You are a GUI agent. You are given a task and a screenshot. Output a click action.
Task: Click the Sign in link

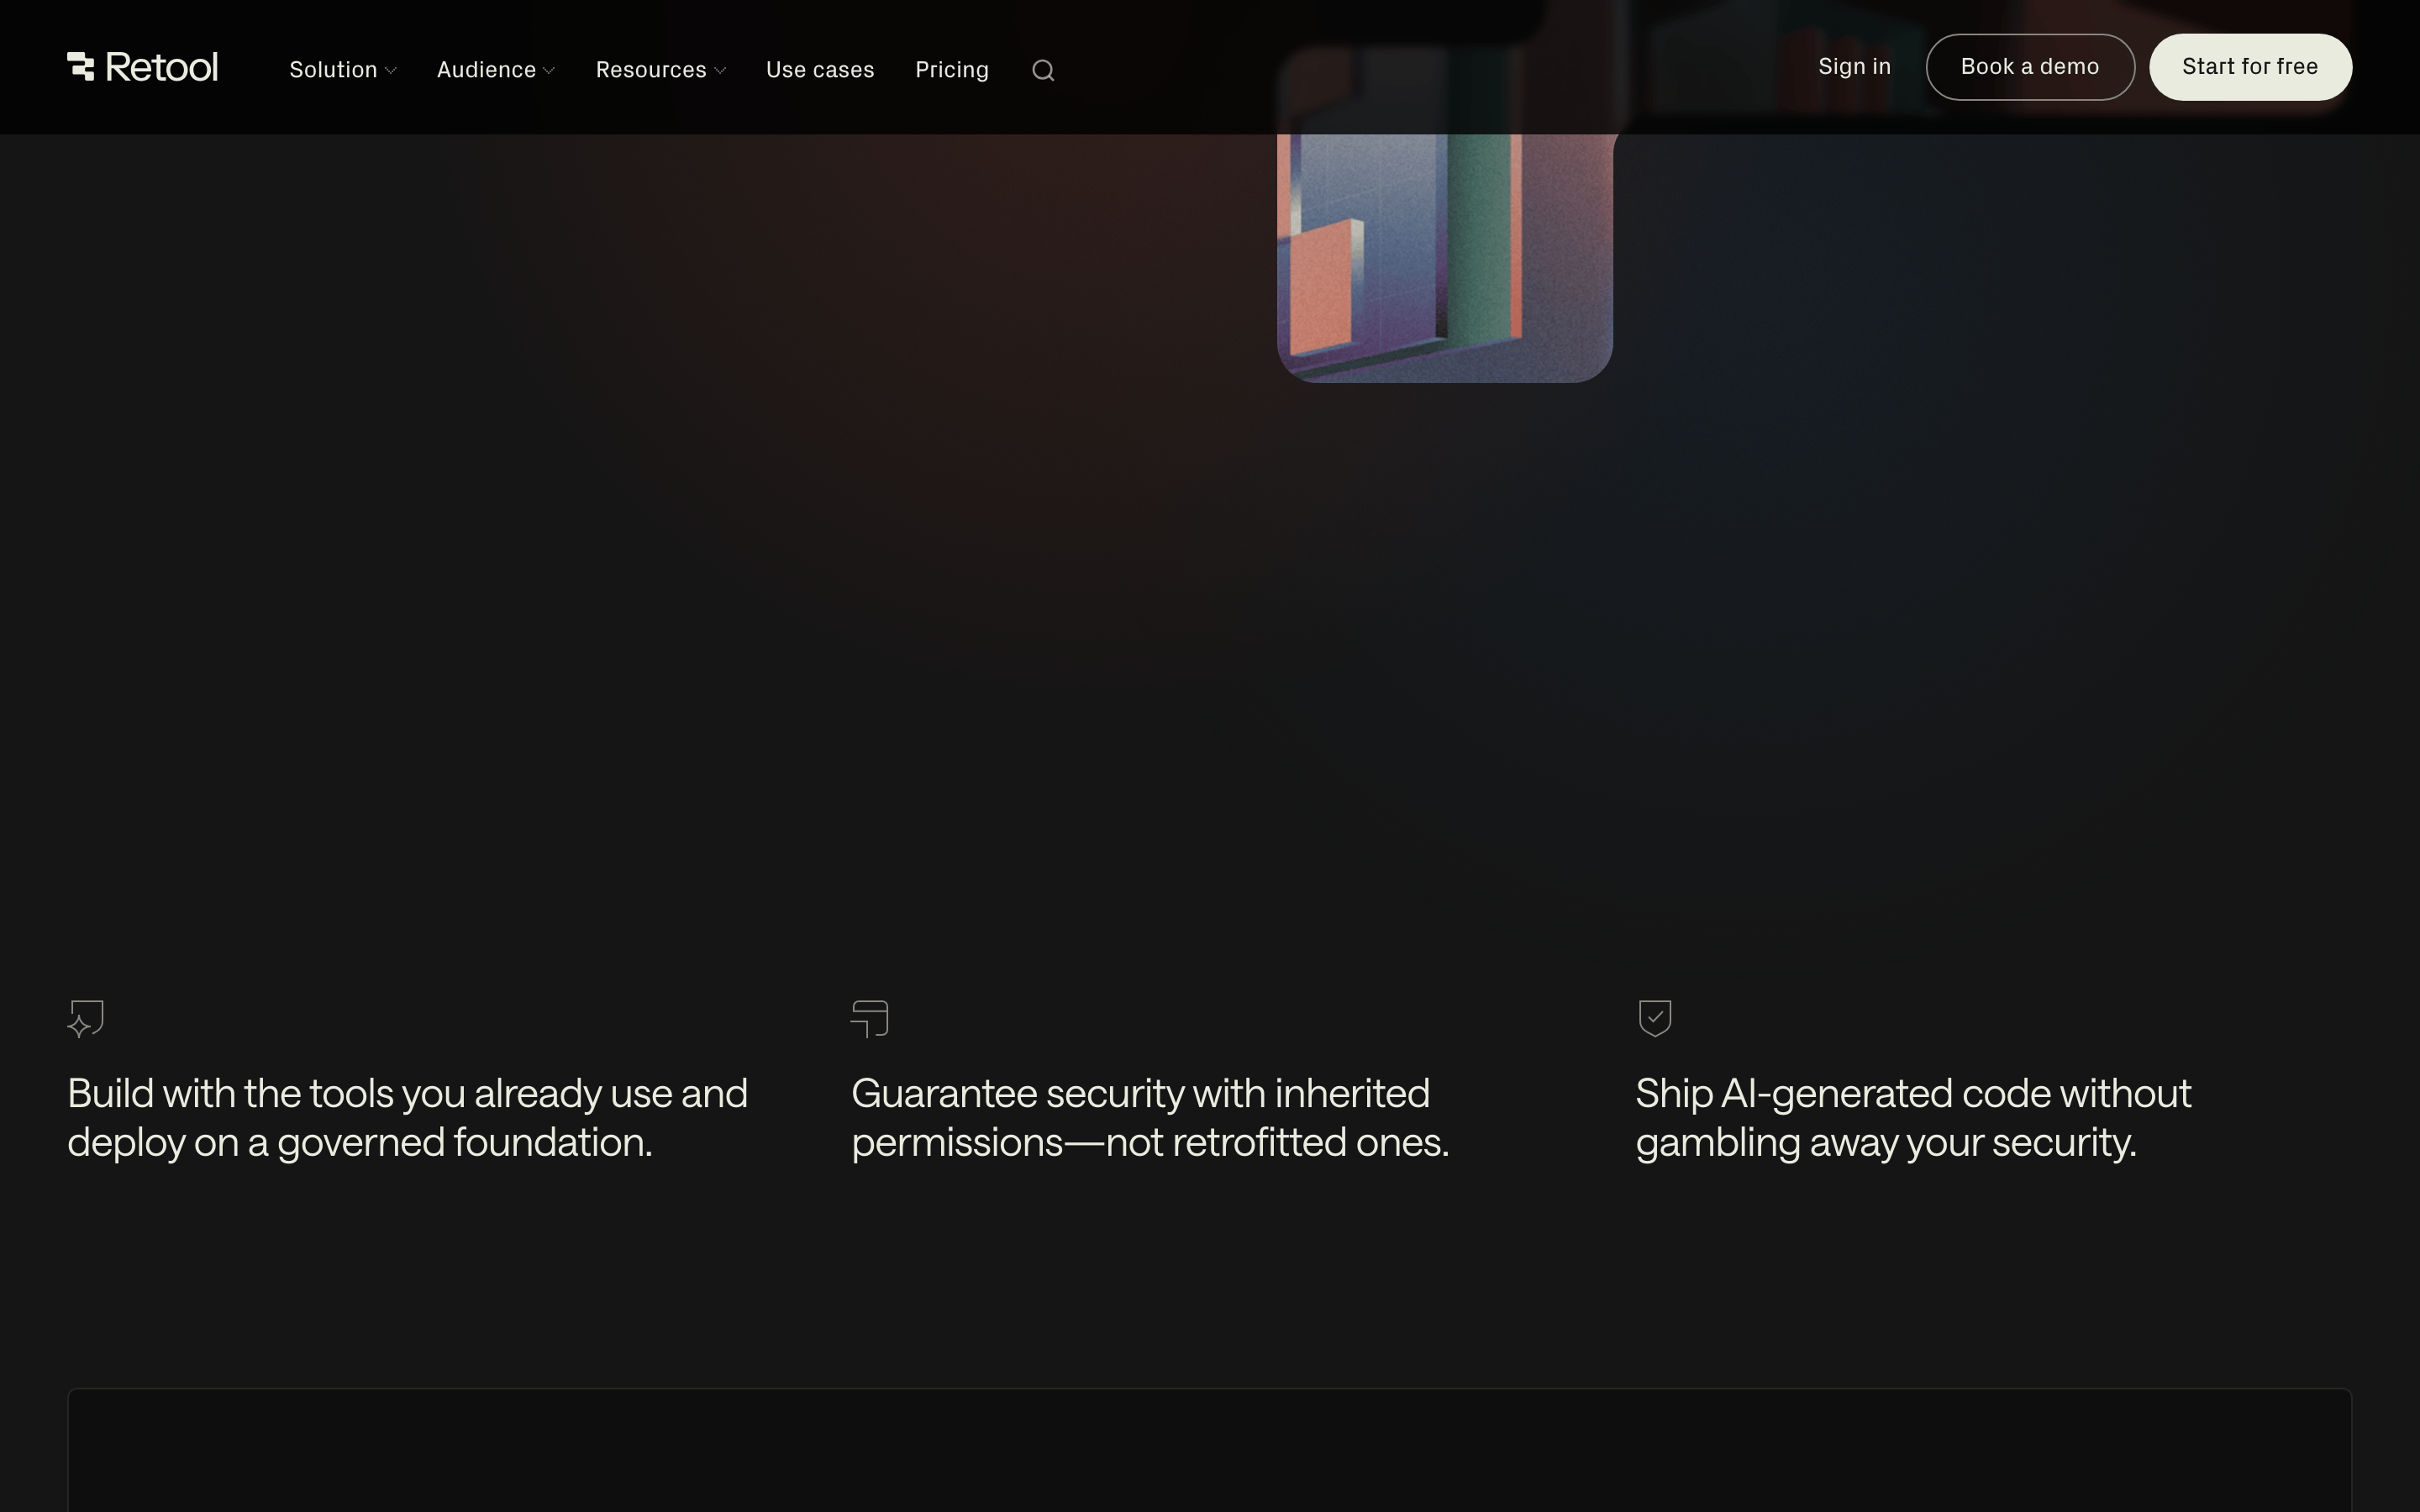[x=1854, y=67]
